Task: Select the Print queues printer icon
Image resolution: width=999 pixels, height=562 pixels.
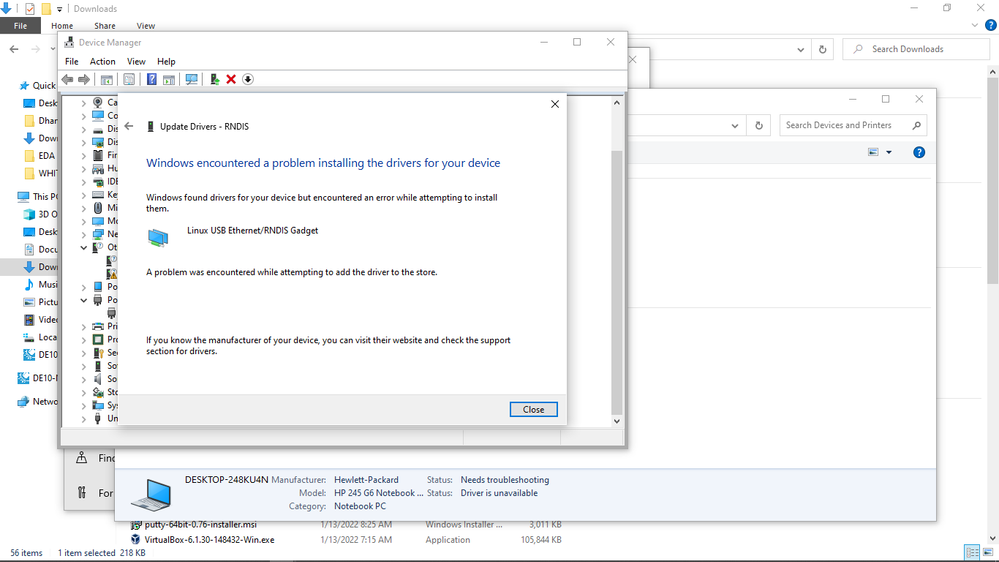Action: [x=97, y=326]
